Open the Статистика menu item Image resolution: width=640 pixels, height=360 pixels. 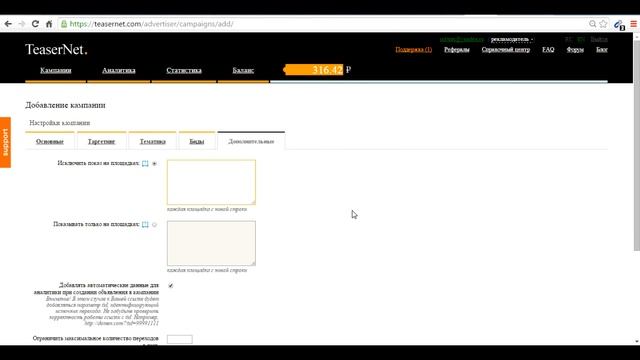[x=184, y=70]
